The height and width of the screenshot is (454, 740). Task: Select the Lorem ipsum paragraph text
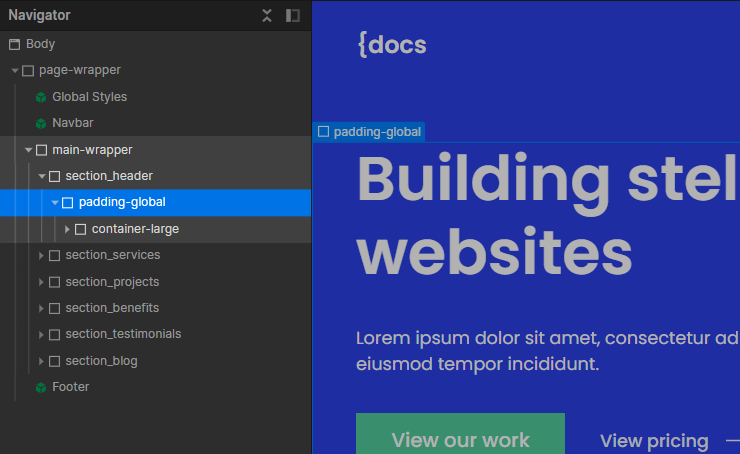(547, 351)
